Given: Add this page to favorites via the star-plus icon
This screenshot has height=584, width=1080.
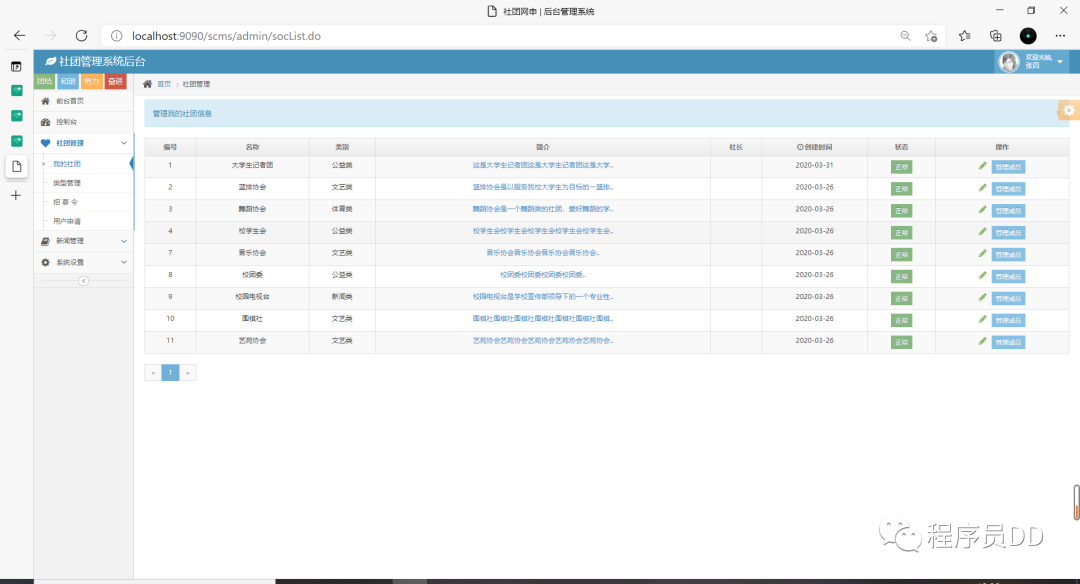Looking at the screenshot, I should (x=931, y=36).
